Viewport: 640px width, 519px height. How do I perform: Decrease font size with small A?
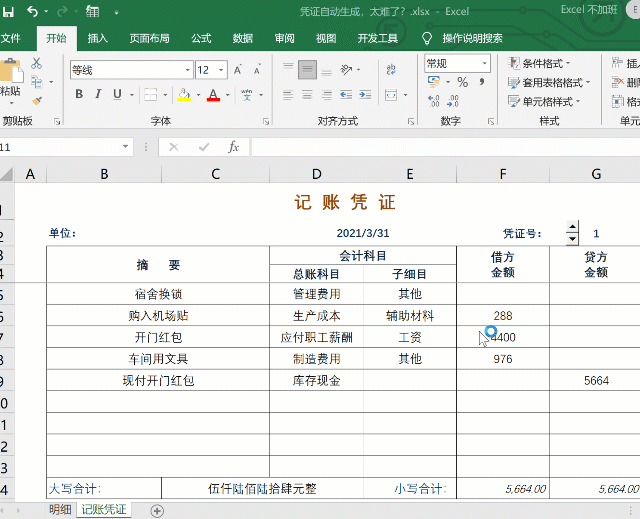pos(257,70)
